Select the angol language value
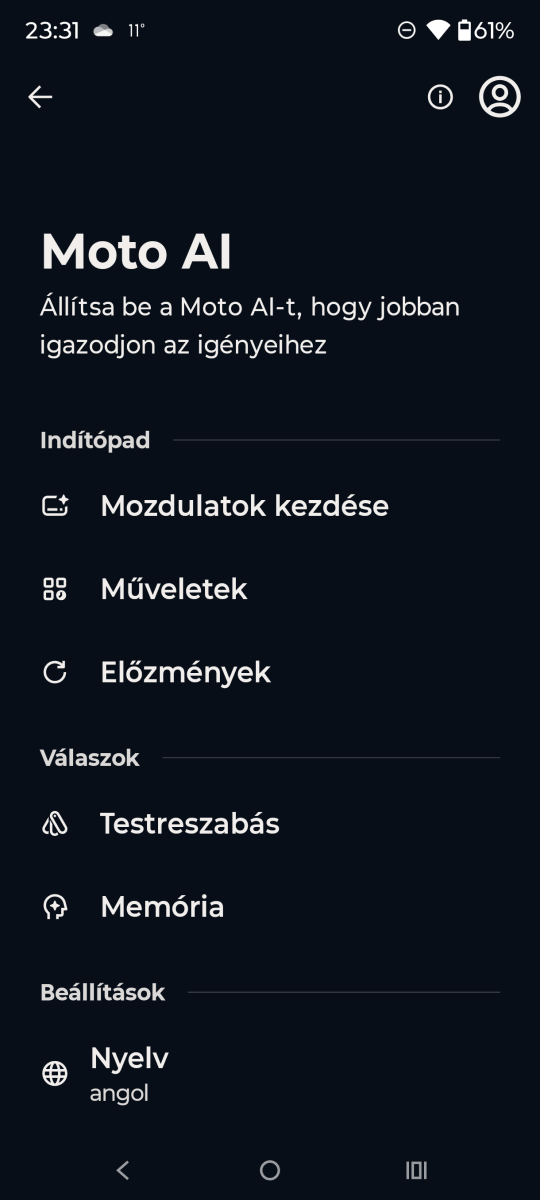 119,1094
